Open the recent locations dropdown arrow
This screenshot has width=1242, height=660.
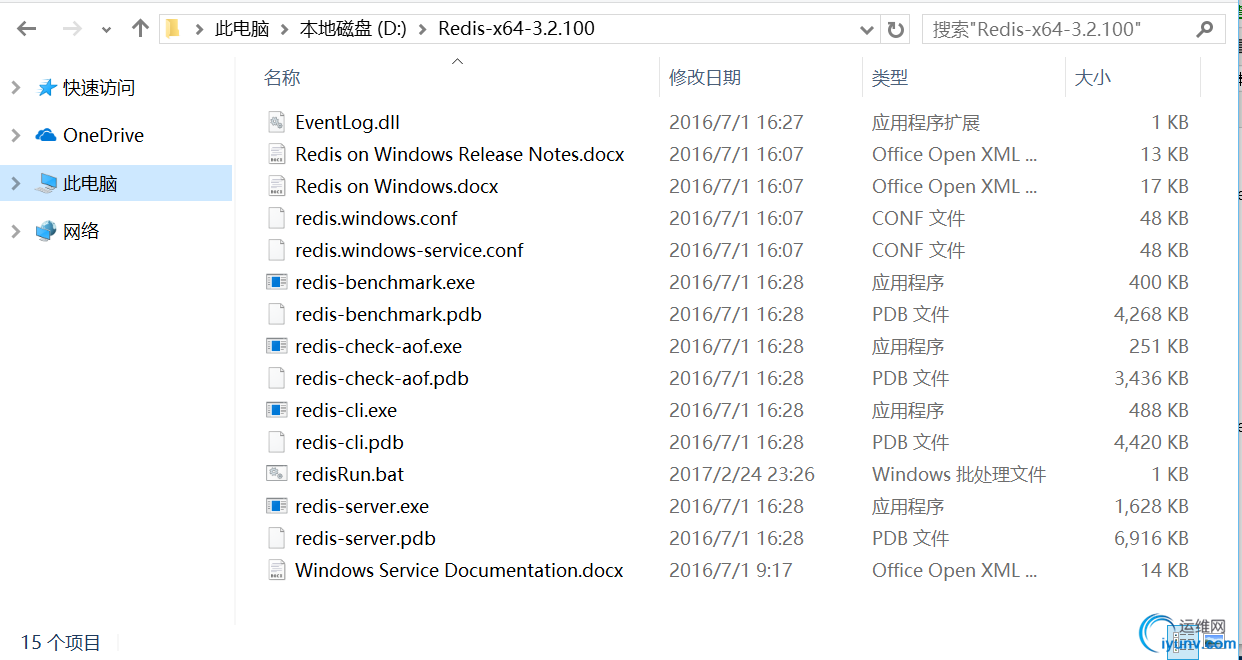tap(106, 30)
